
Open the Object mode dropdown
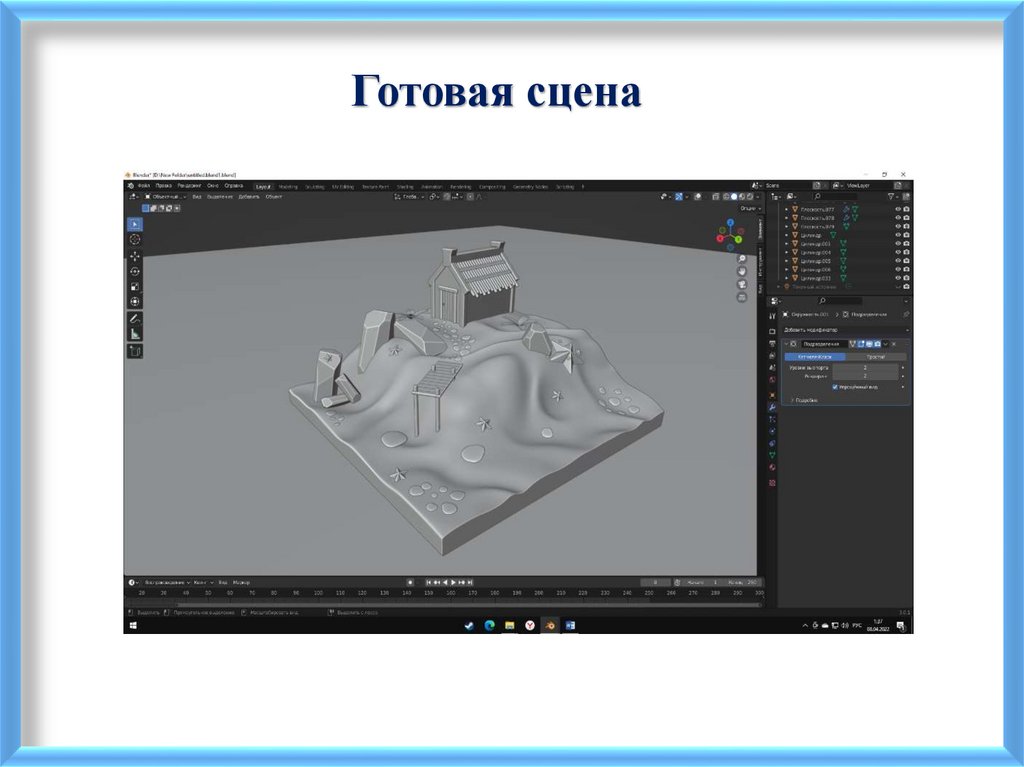(x=166, y=197)
